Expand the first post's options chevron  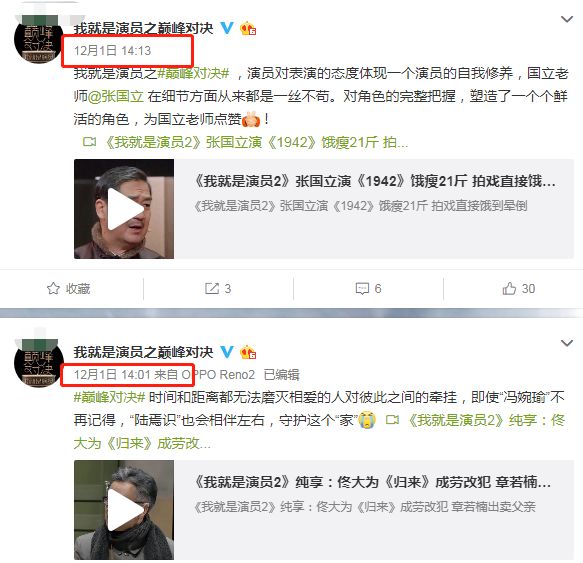click(x=567, y=19)
